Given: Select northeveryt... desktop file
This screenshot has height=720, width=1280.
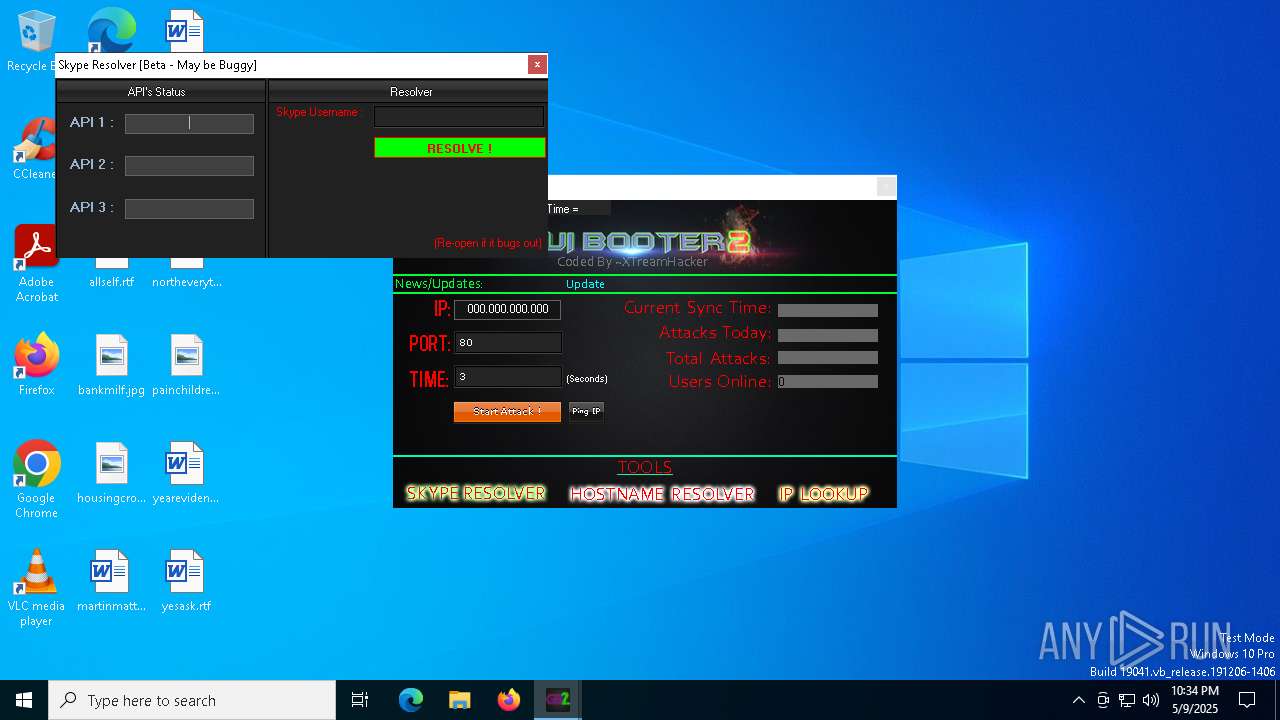Looking at the screenshot, I should point(186,275).
